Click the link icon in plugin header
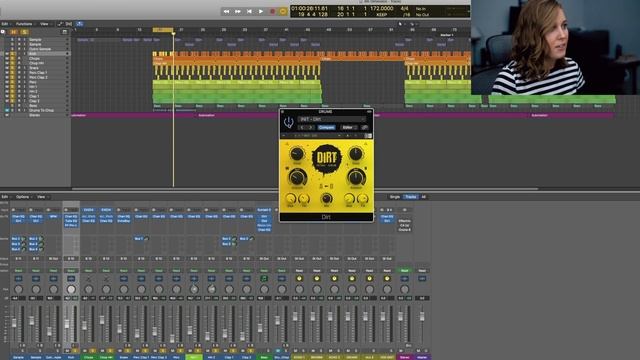Viewport: 640px width, 360px height. click(x=364, y=127)
